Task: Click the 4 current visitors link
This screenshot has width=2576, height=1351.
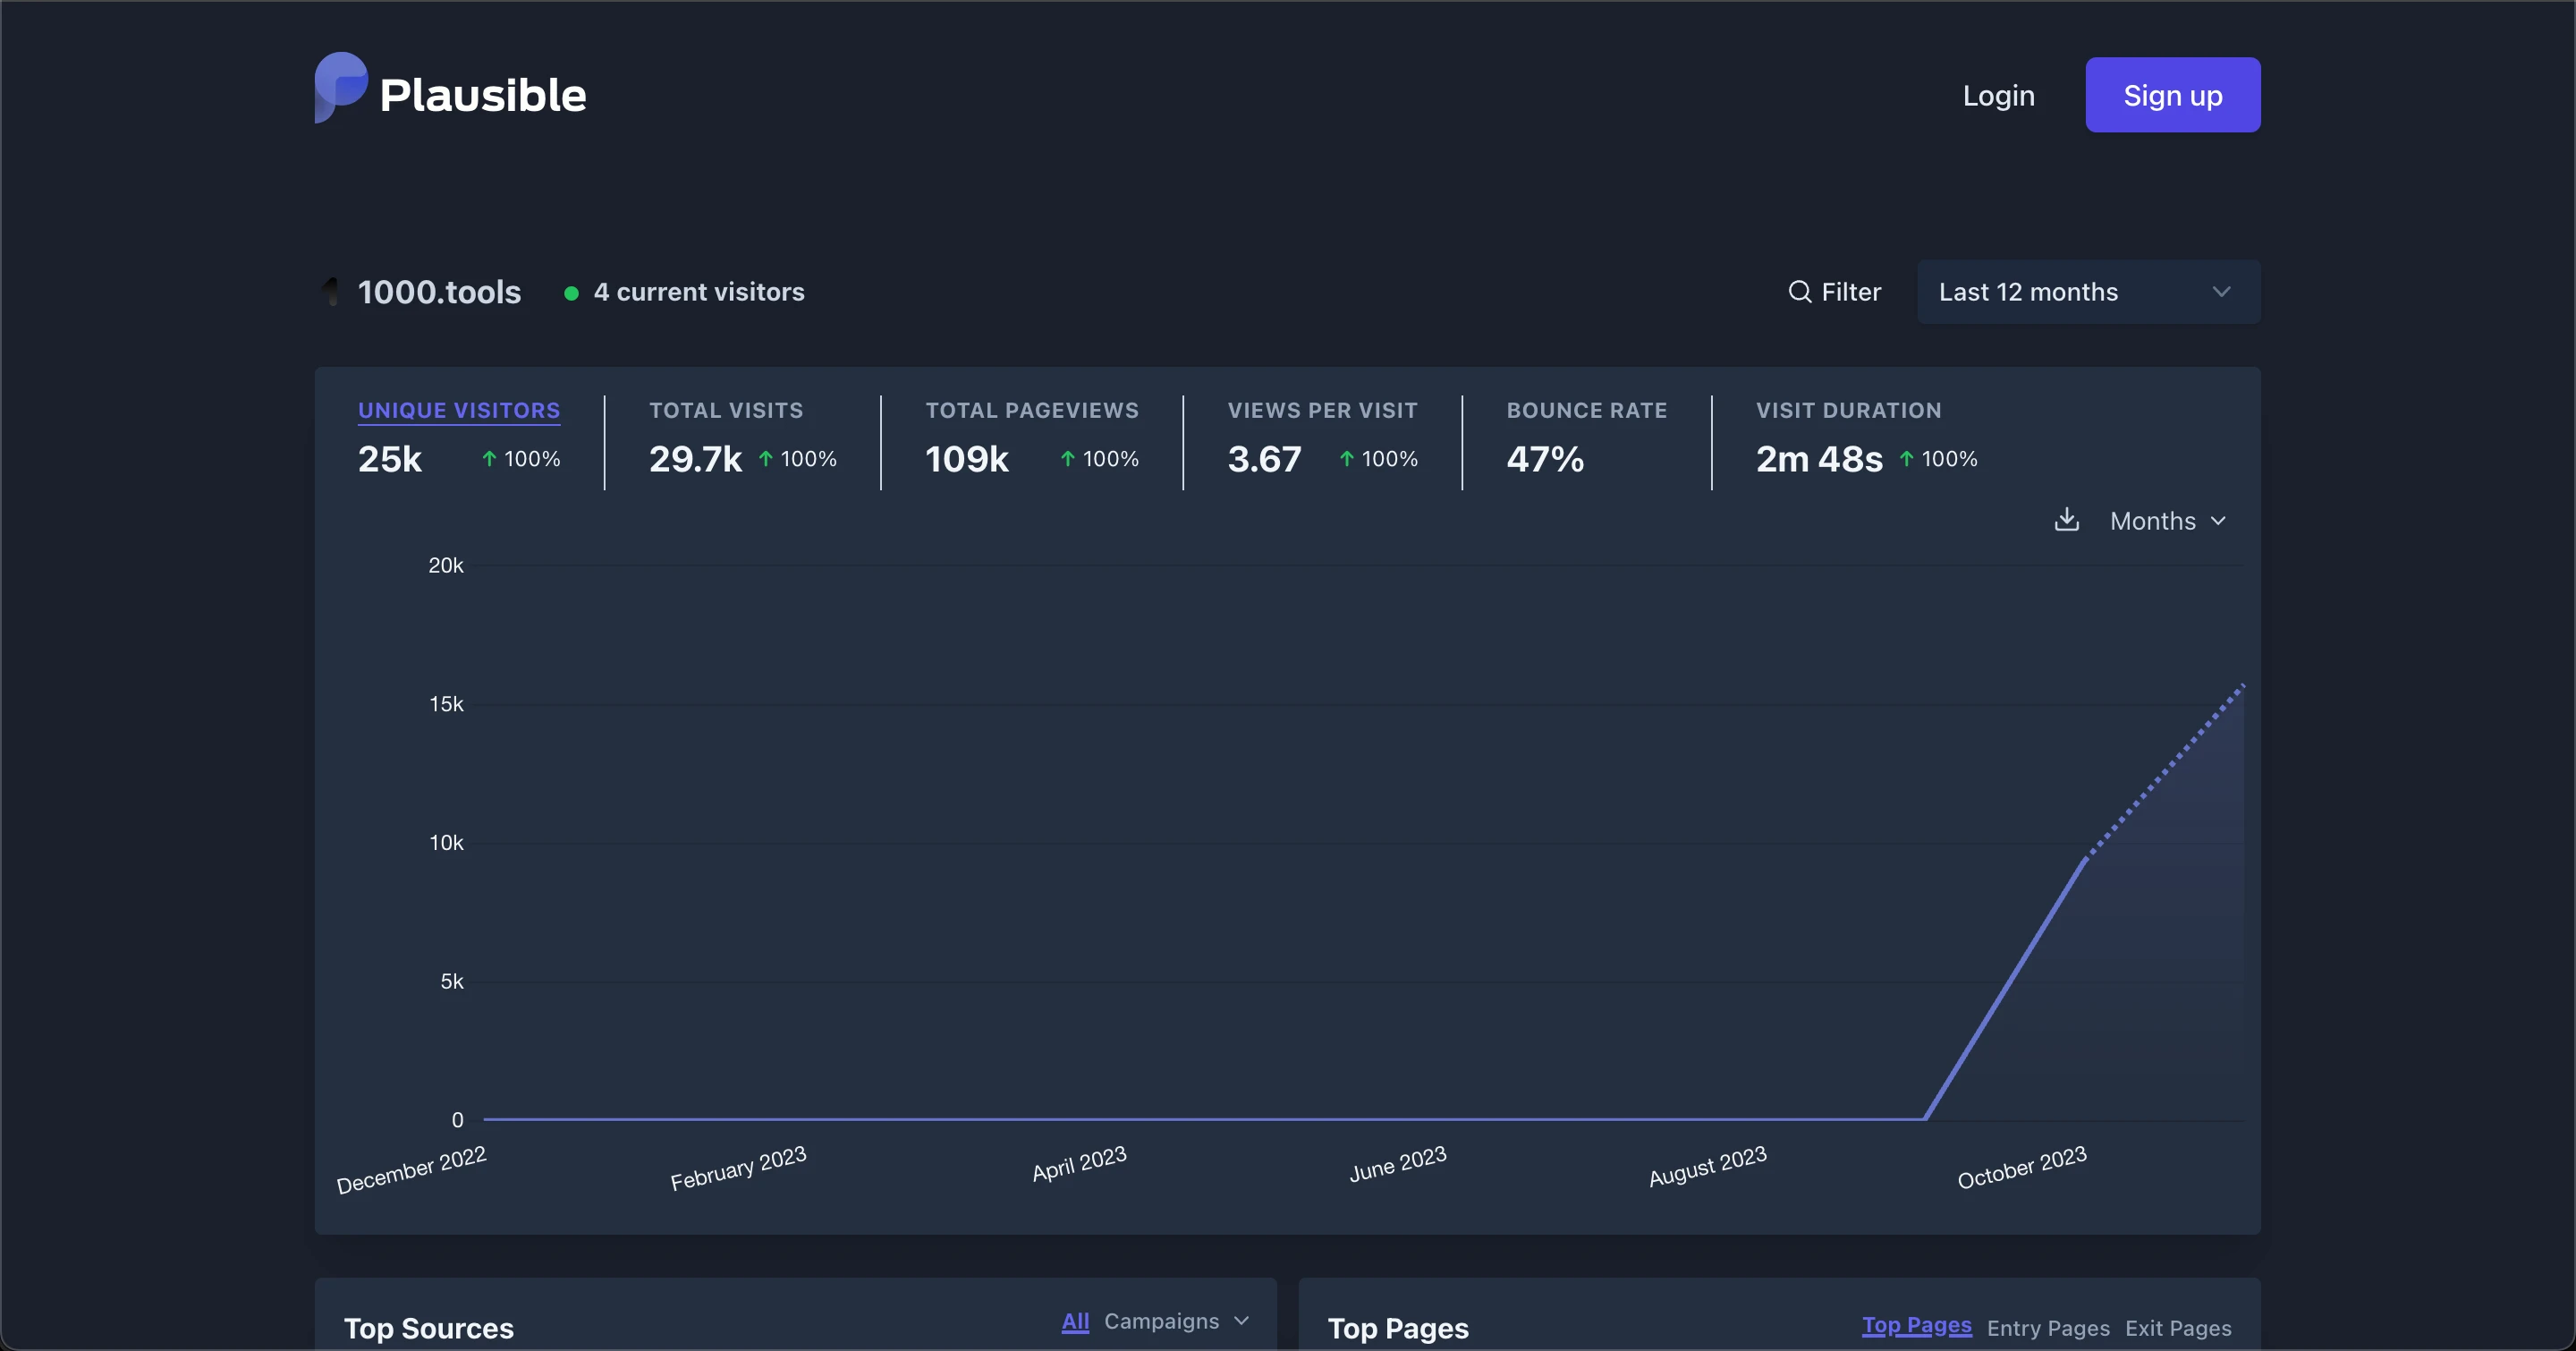Action: pyautogui.click(x=698, y=292)
